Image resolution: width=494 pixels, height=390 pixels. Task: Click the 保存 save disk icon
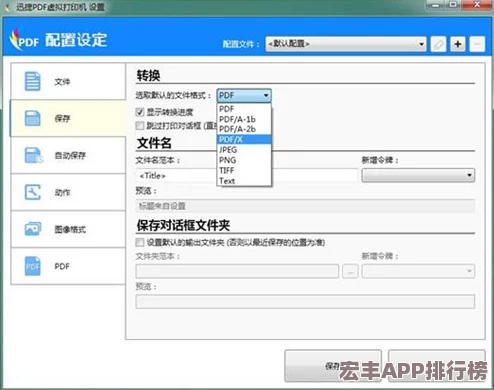33,118
